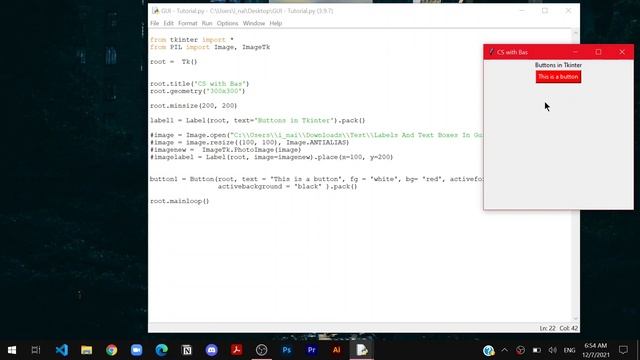Open the Edit menu in IDLE
The height and width of the screenshot is (360, 640).
(x=169, y=23)
